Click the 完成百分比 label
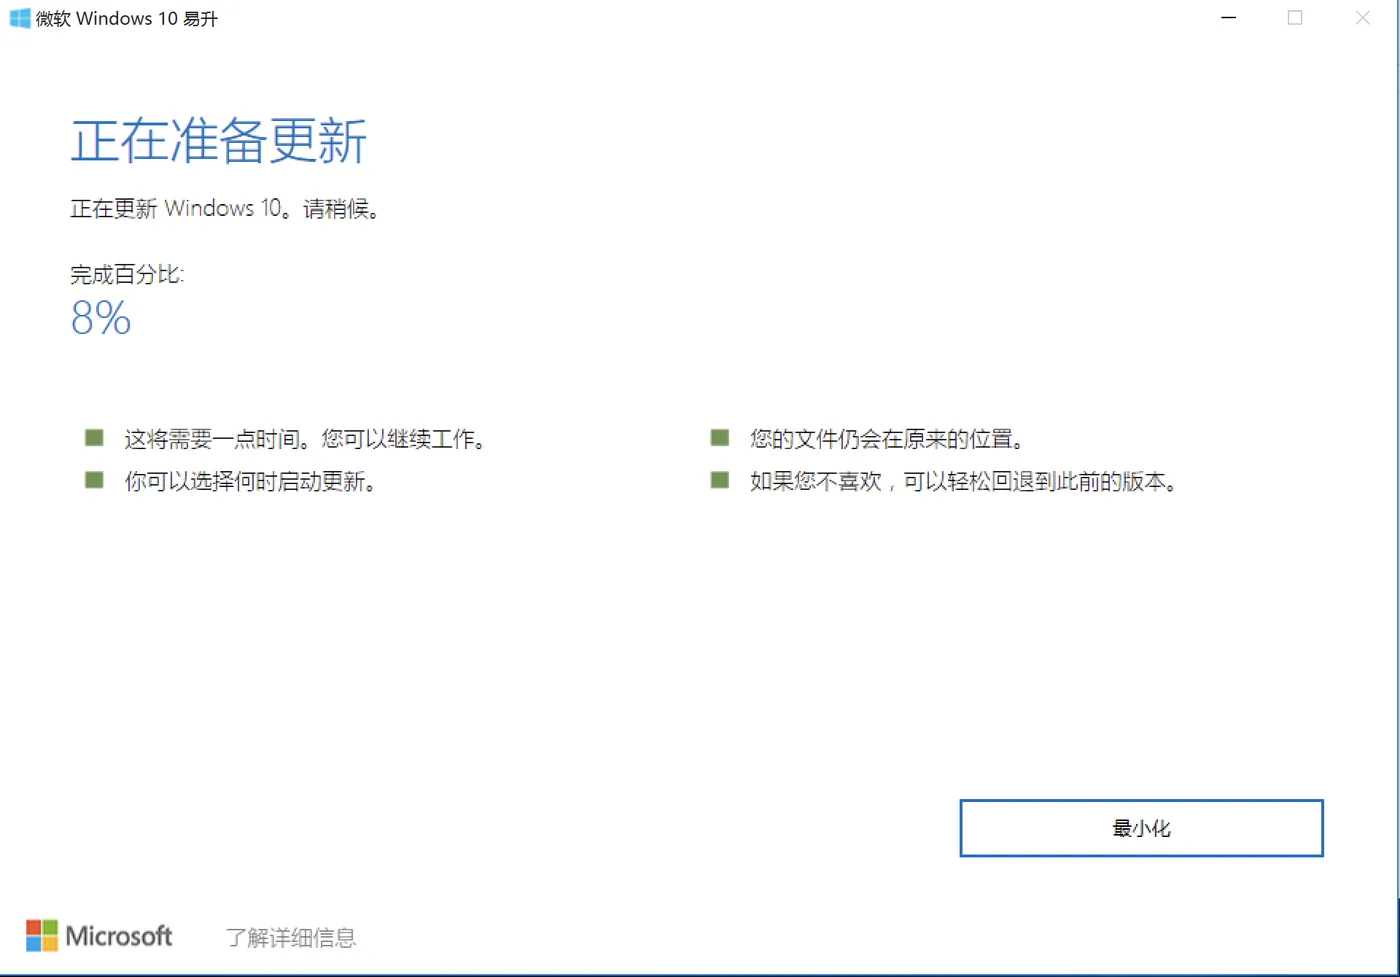This screenshot has width=1400, height=977. (126, 273)
